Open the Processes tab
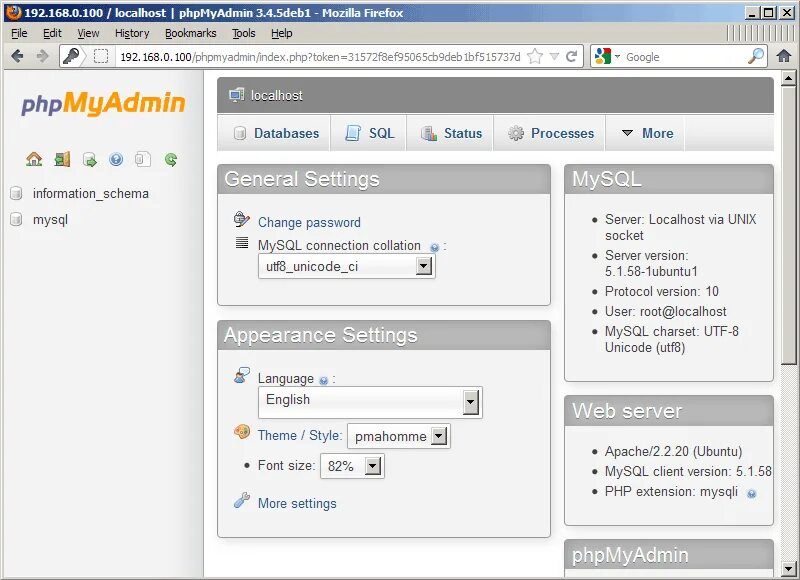This screenshot has width=800, height=580. click(550, 133)
